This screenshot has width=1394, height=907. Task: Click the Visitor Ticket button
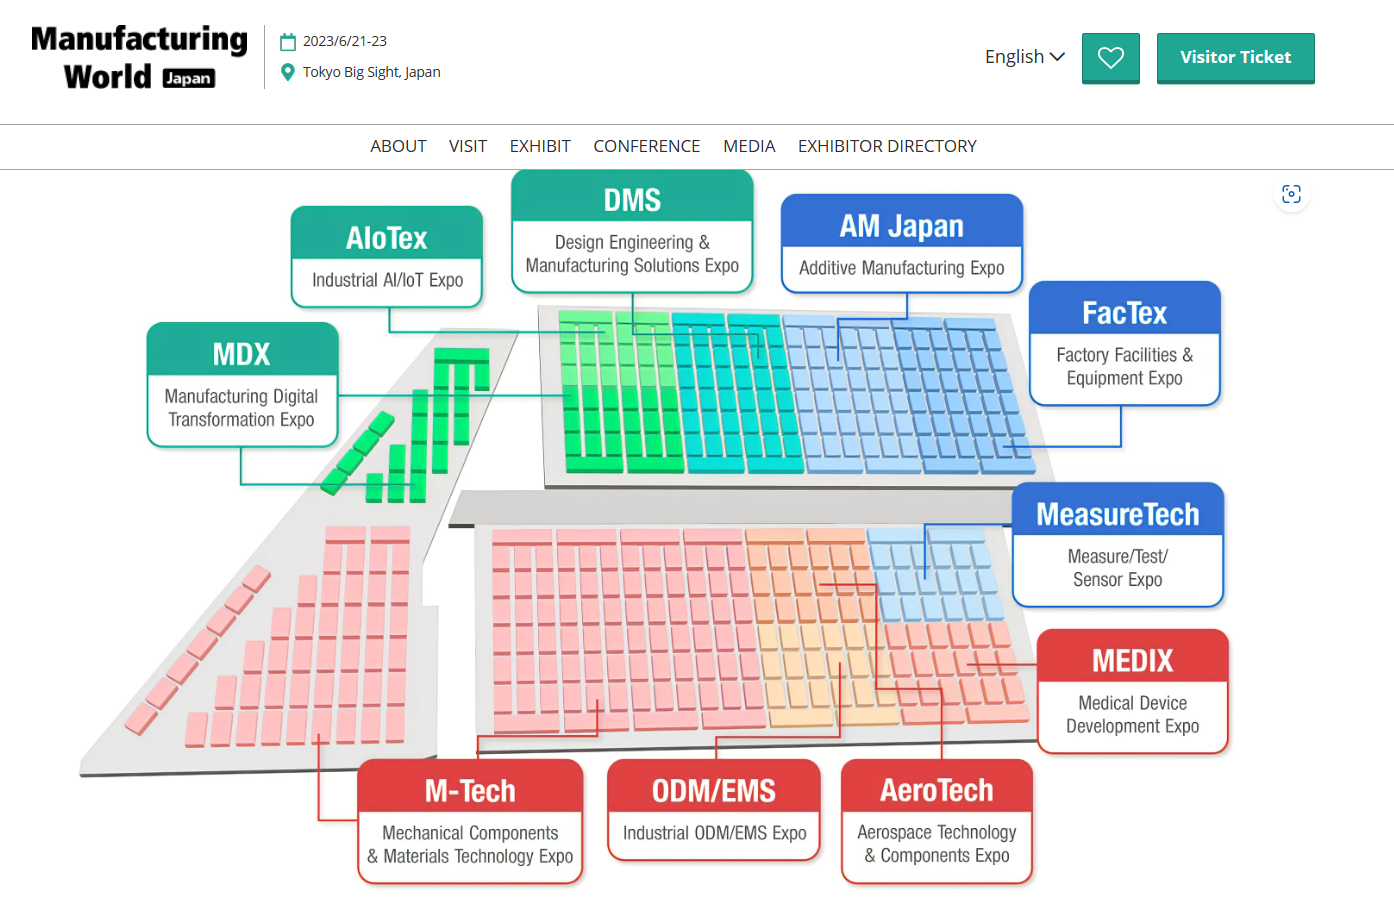[1235, 58]
